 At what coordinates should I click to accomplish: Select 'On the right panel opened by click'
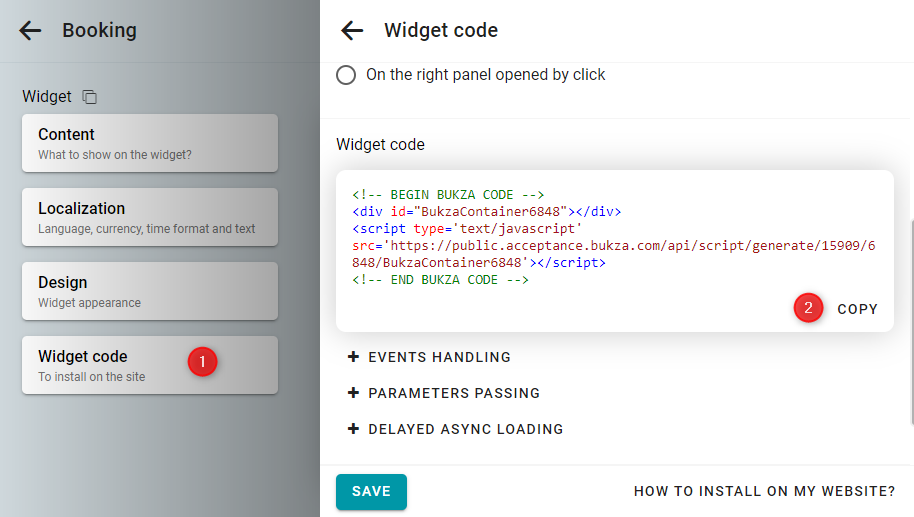(346, 75)
